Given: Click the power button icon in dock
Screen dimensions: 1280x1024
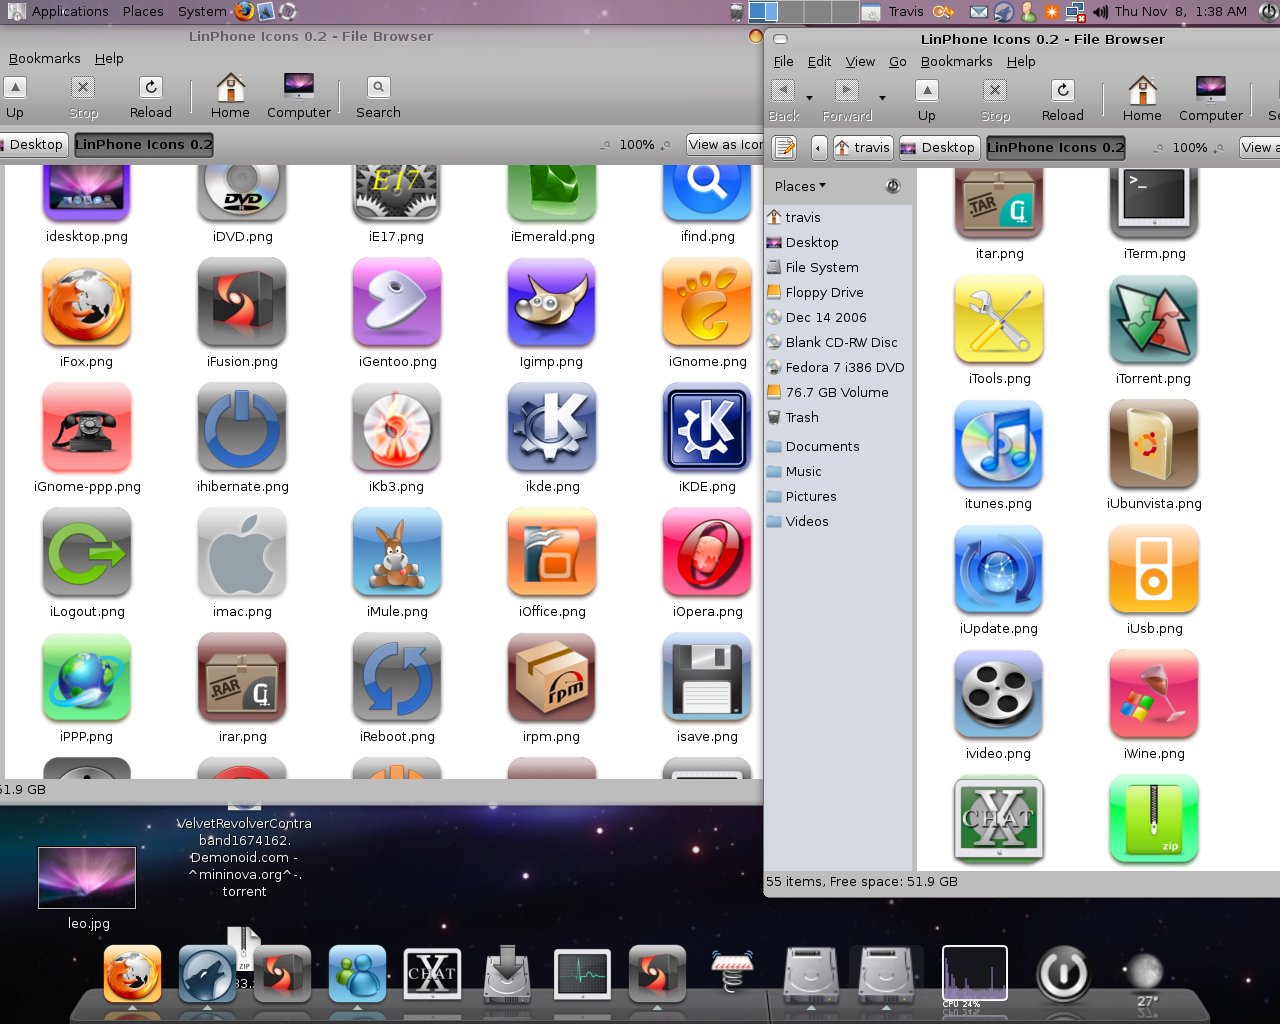Looking at the screenshot, I should coord(1062,974).
